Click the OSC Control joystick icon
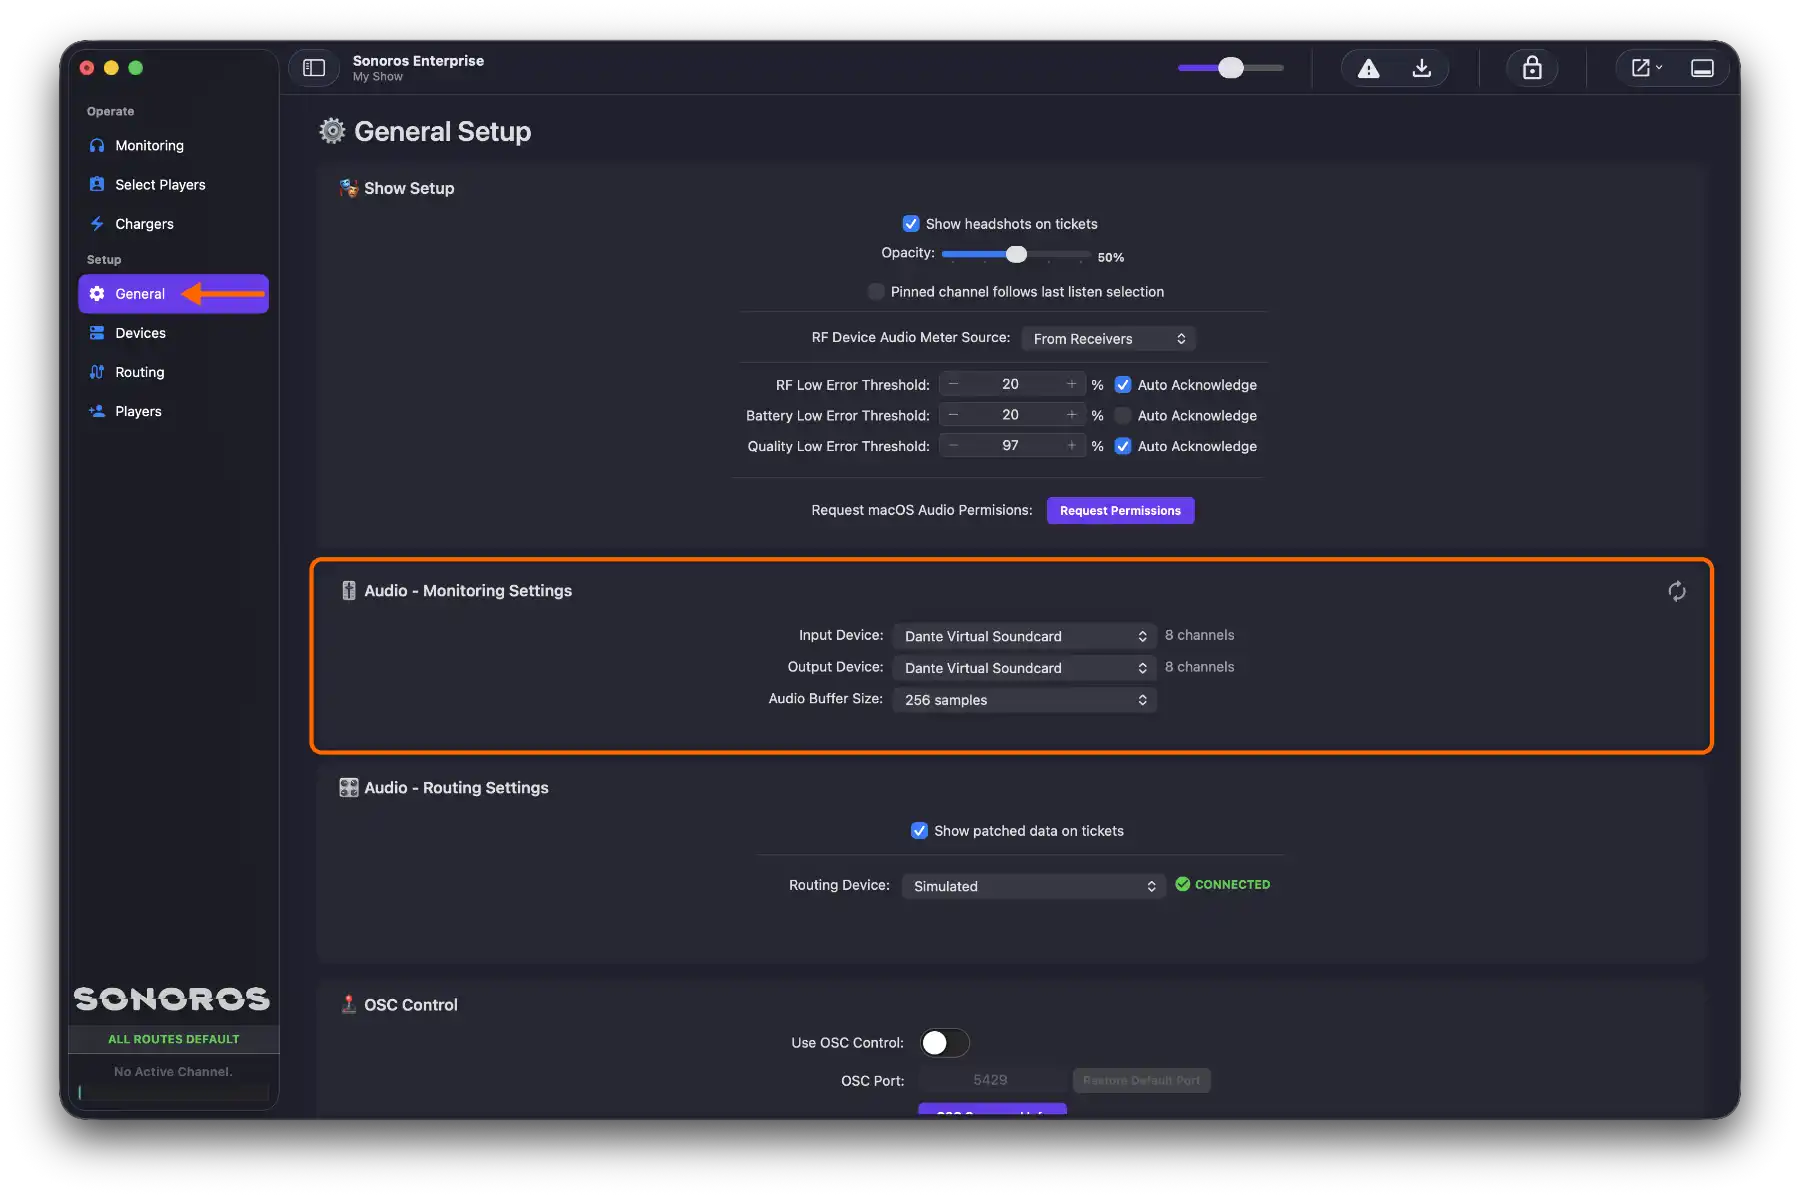This screenshot has width=1800, height=1198. 348,1004
